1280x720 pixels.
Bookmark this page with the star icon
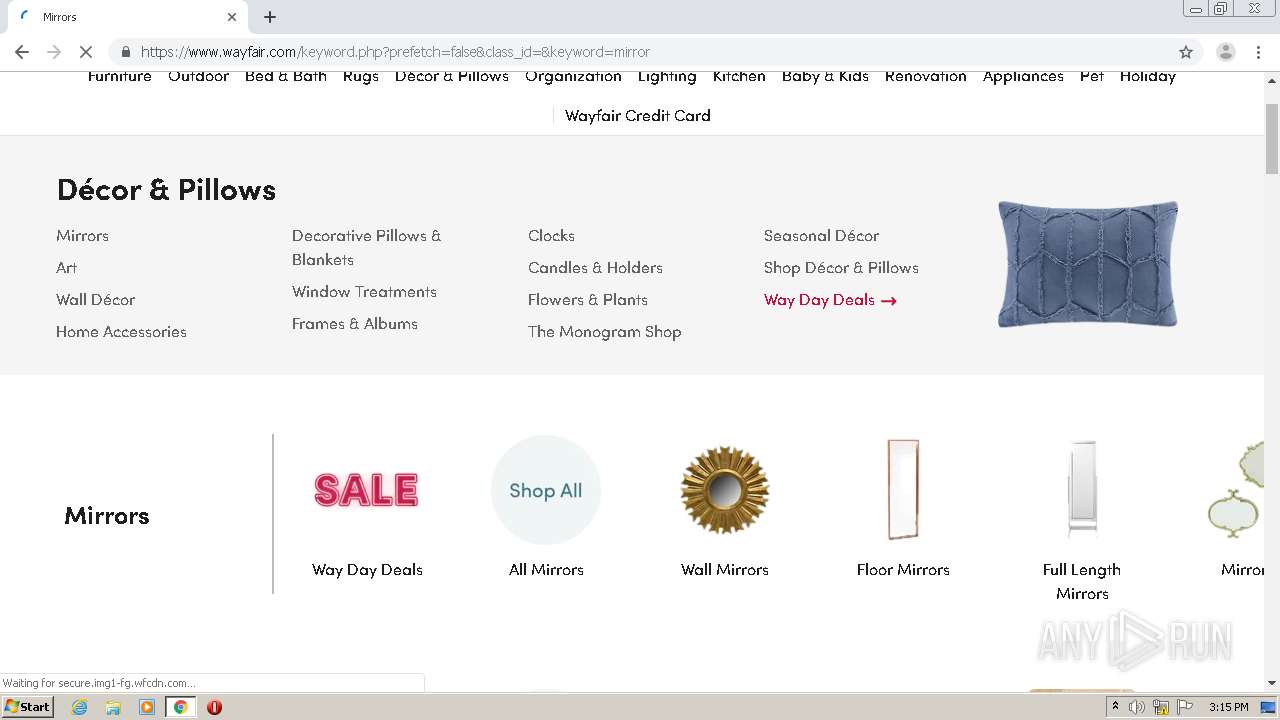1186,52
